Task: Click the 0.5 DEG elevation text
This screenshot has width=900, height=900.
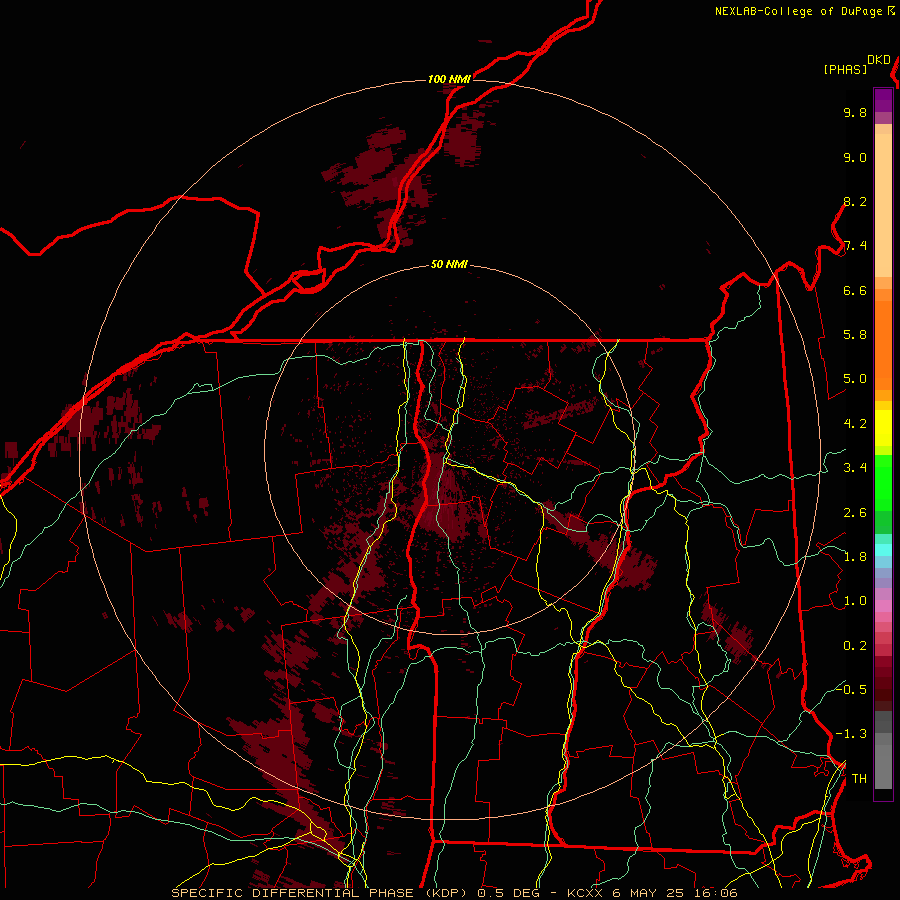Action: click(508, 893)
